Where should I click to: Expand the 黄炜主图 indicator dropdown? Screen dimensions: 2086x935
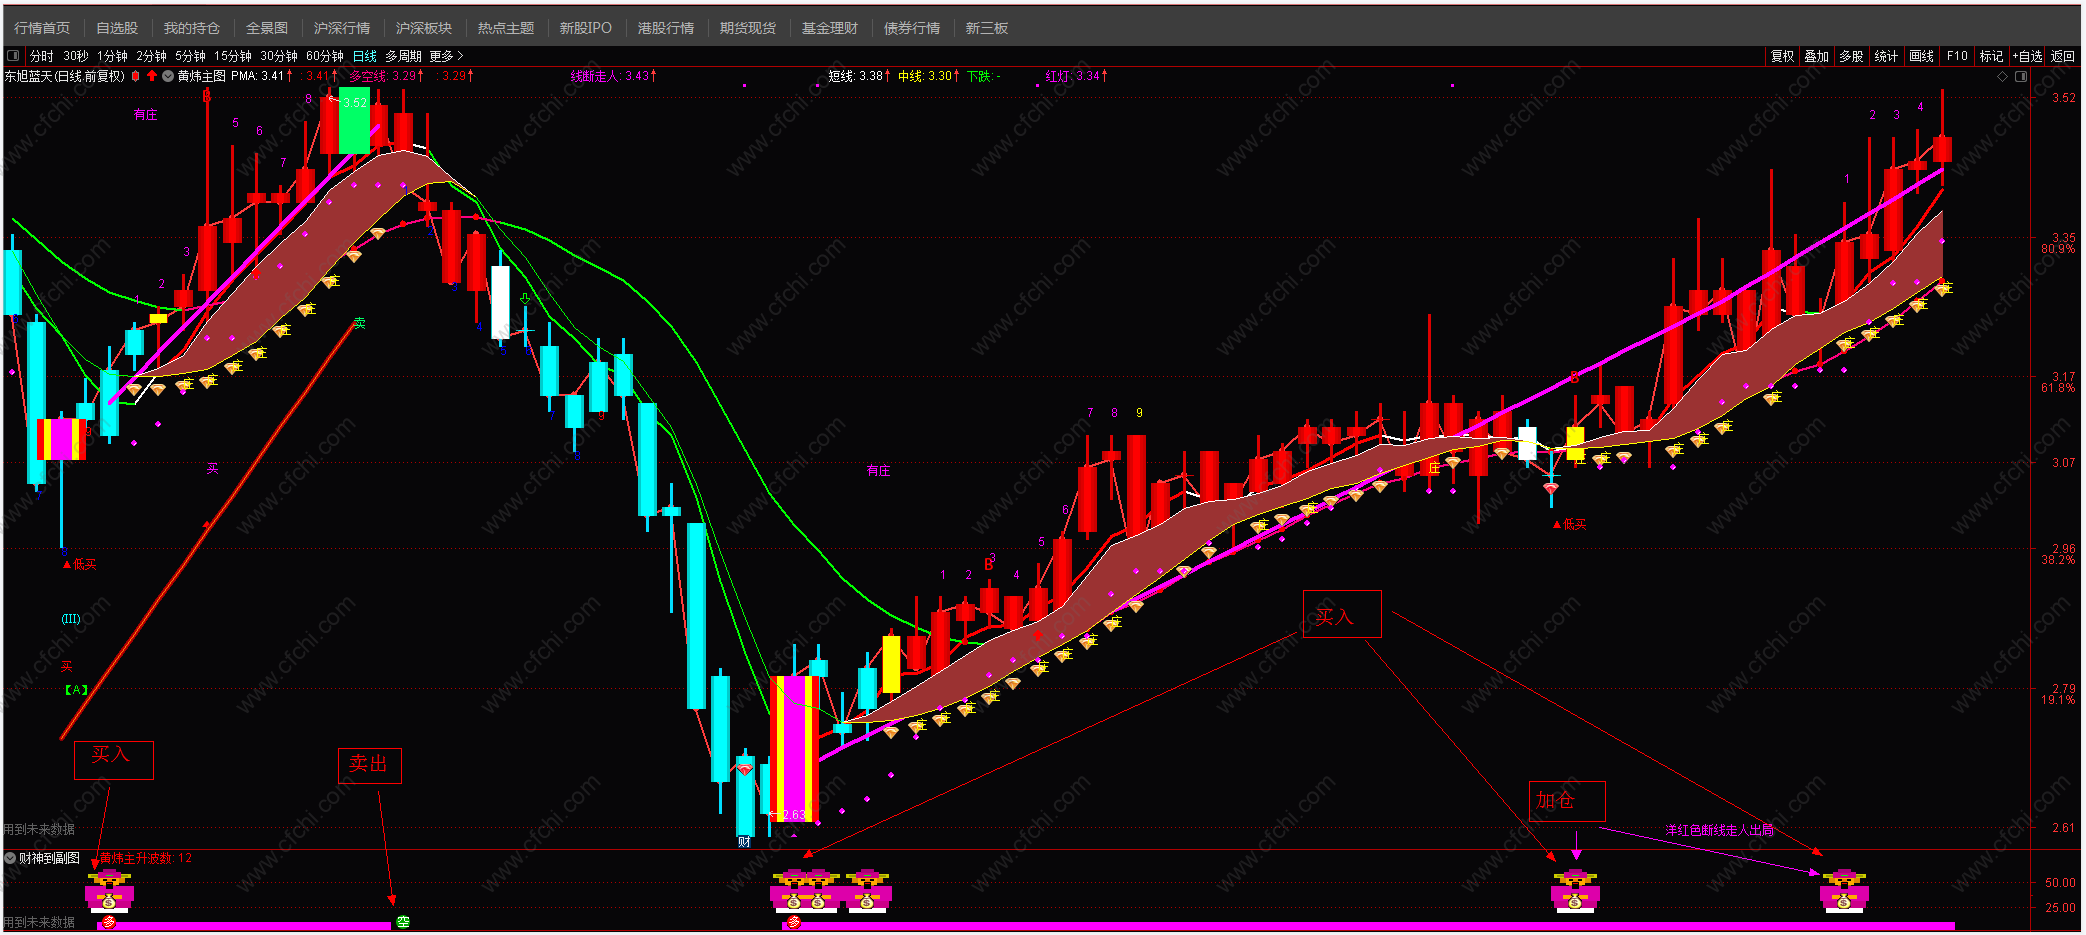click(168, 75)
